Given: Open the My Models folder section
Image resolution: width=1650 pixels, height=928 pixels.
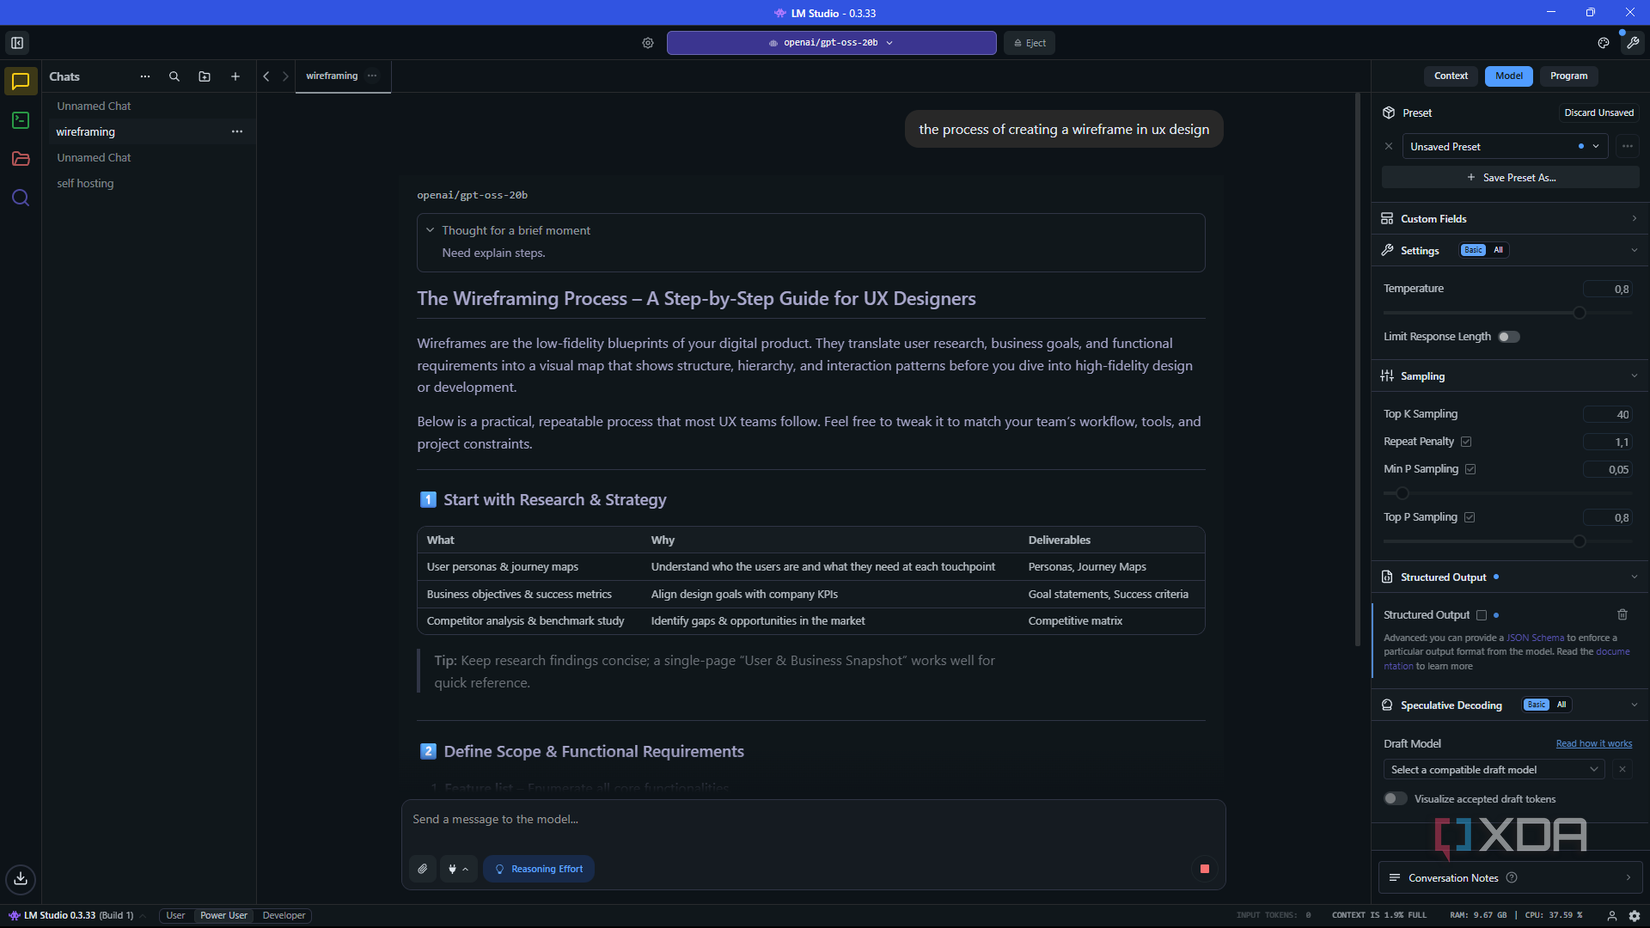Looking at the screenshot, I should pyautogui.click(x=20, y=159).
